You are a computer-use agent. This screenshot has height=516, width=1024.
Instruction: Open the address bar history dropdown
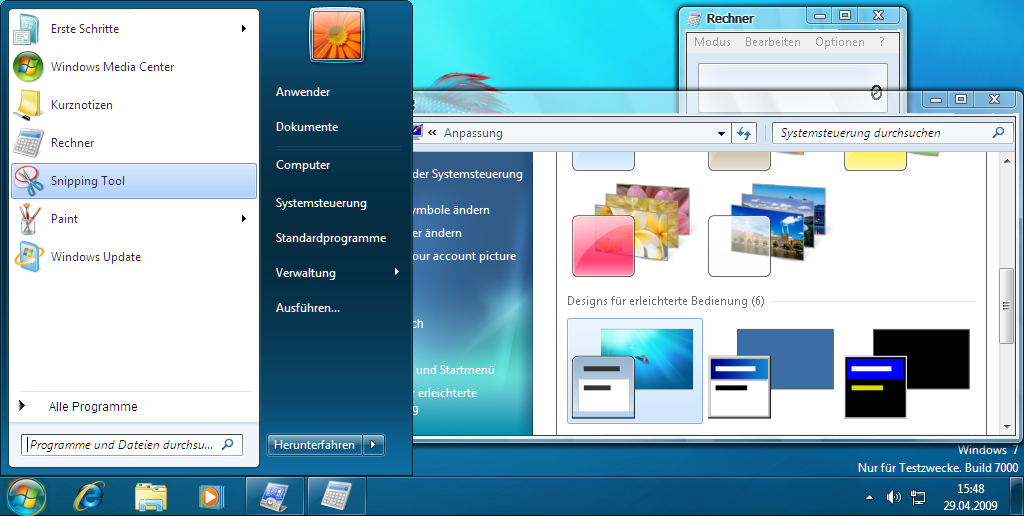(722, 133)
